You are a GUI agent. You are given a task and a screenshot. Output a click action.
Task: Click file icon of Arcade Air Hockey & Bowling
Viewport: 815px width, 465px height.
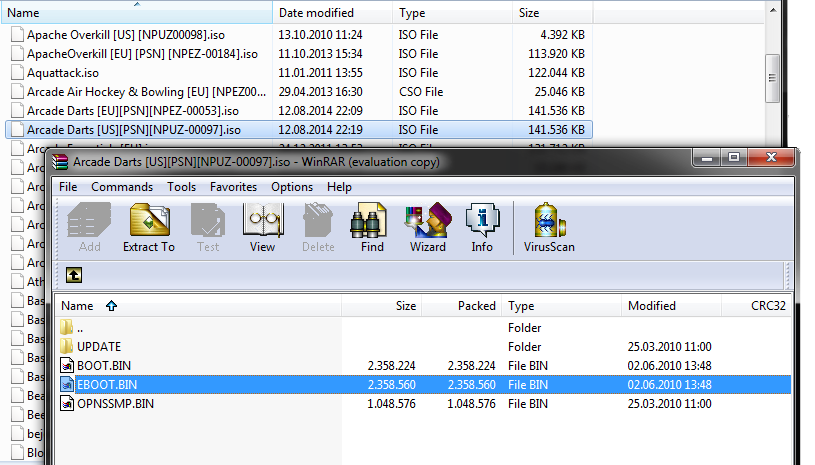18,92
